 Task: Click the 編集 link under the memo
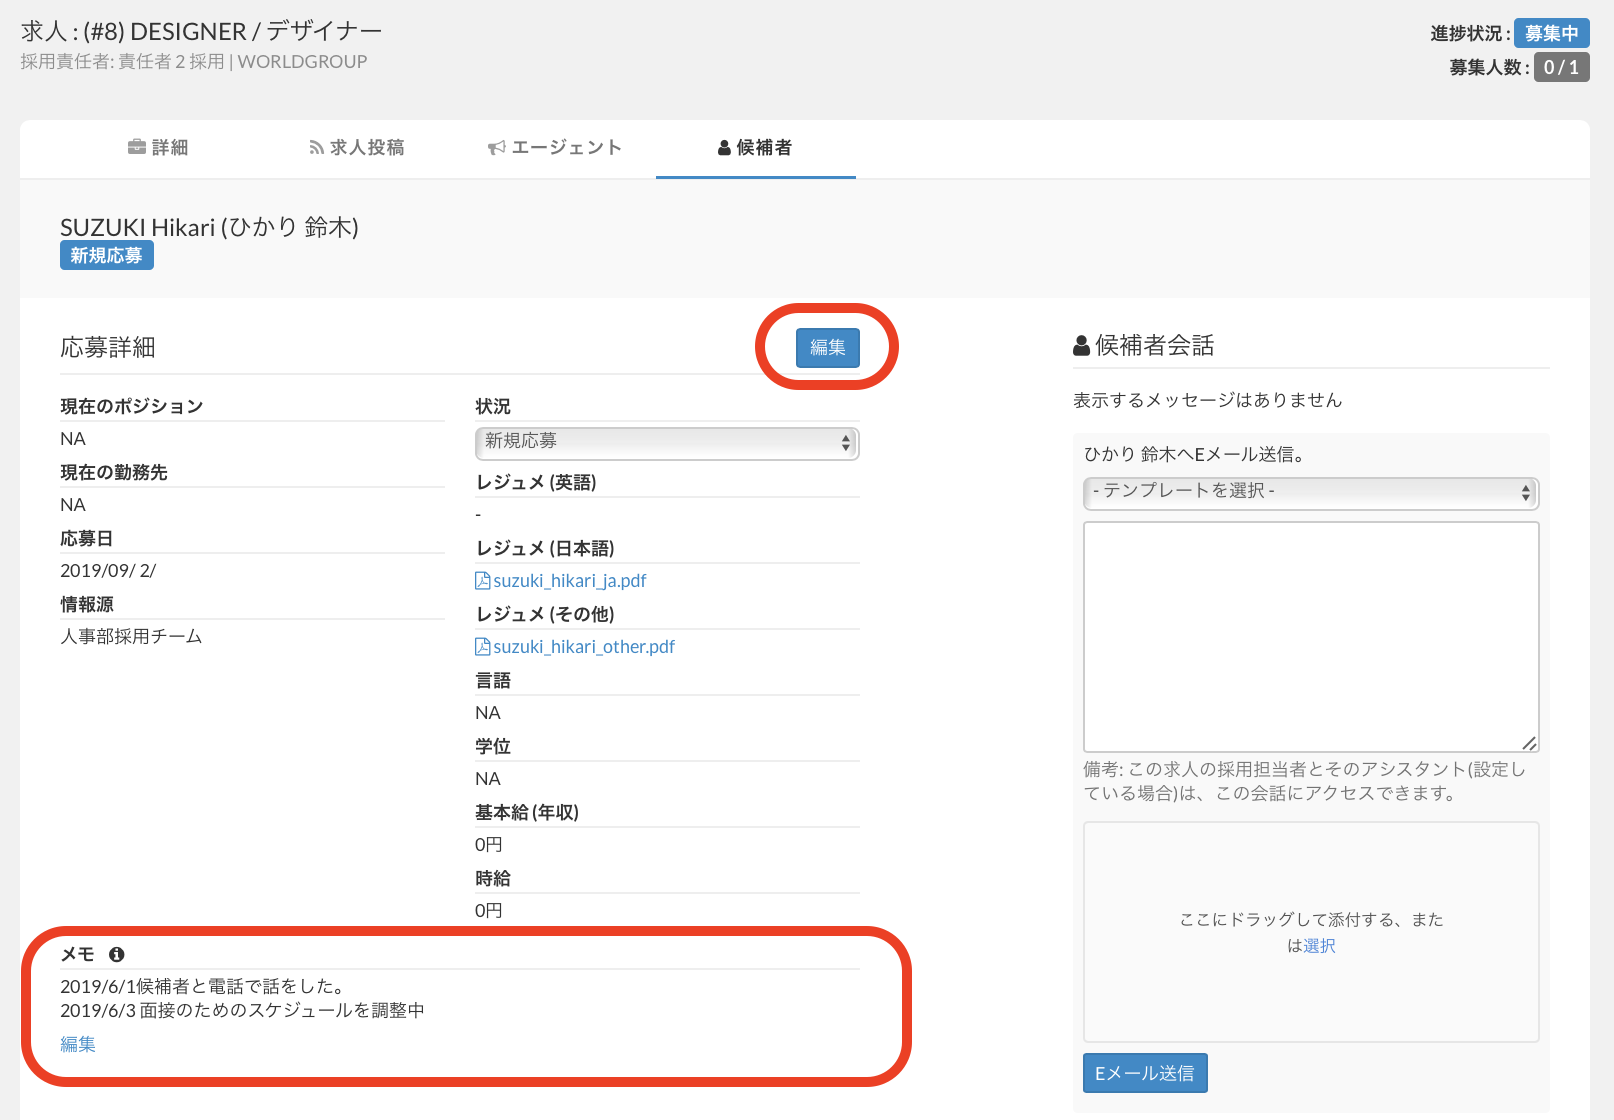(x=78, y=1044)
